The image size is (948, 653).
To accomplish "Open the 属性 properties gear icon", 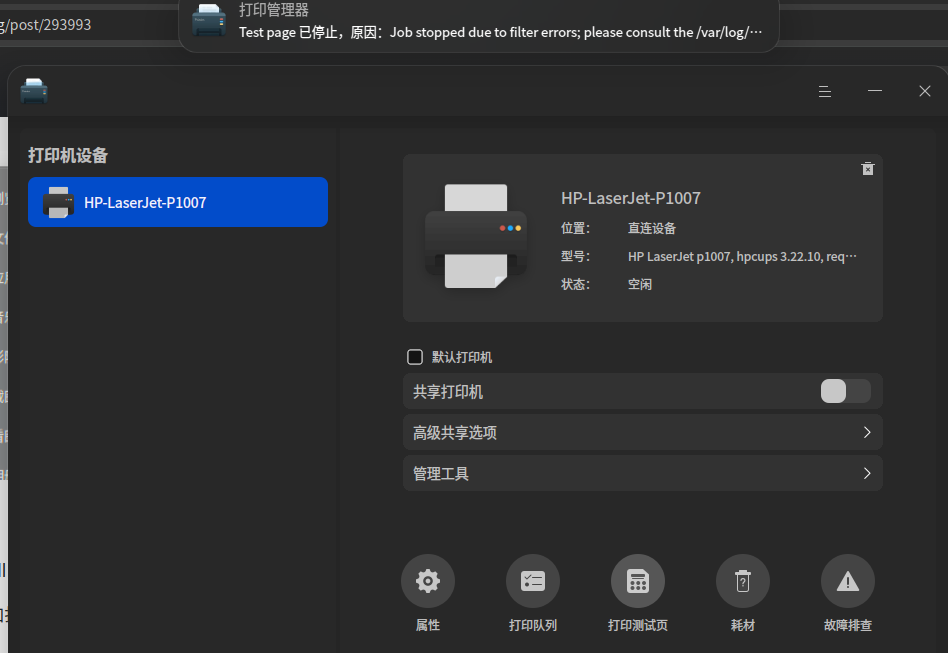I will click(x=427, y=581).
